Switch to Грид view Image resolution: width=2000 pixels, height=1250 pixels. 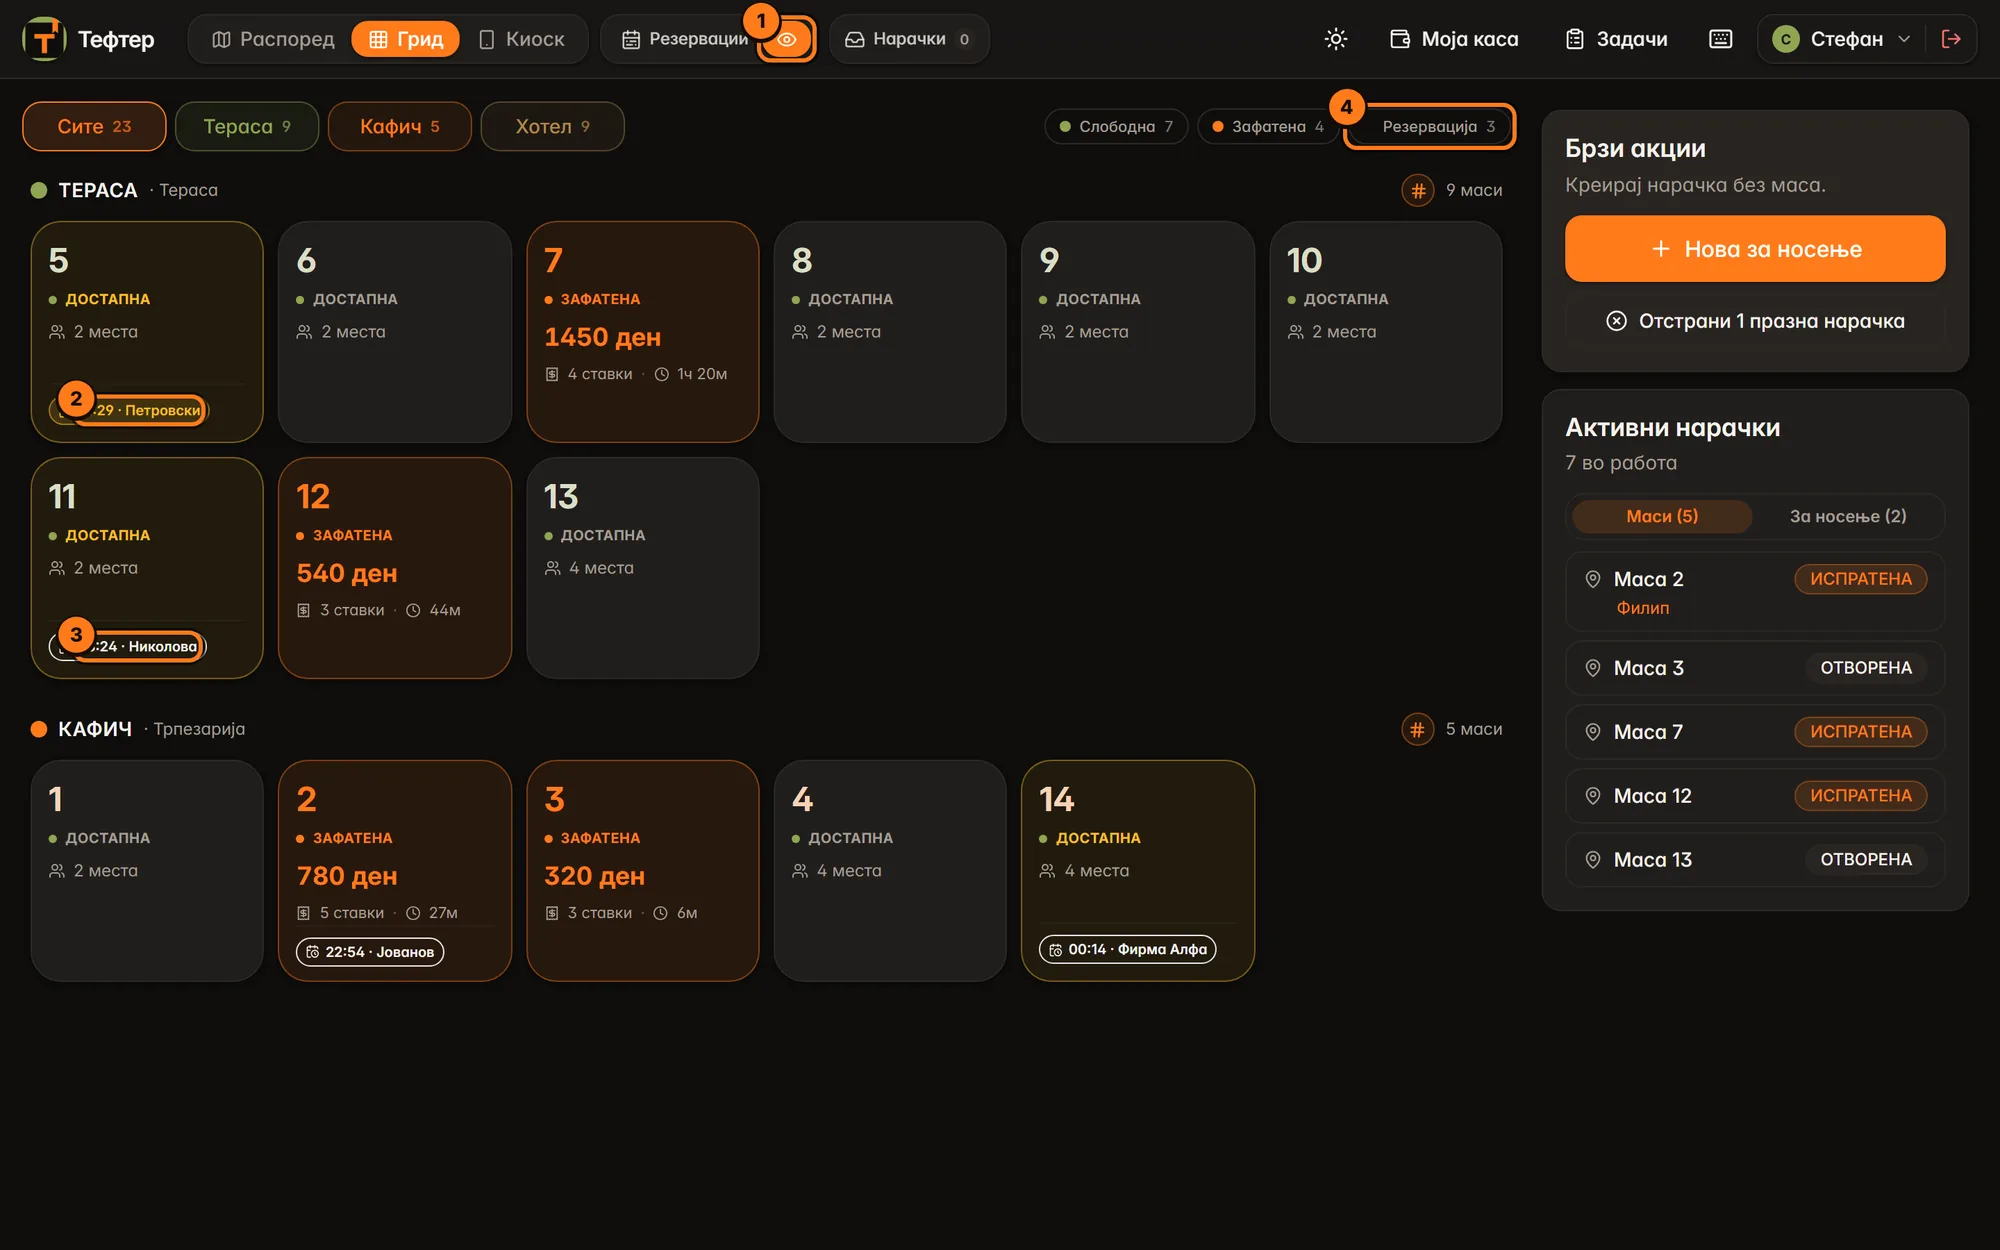point(406,39)
